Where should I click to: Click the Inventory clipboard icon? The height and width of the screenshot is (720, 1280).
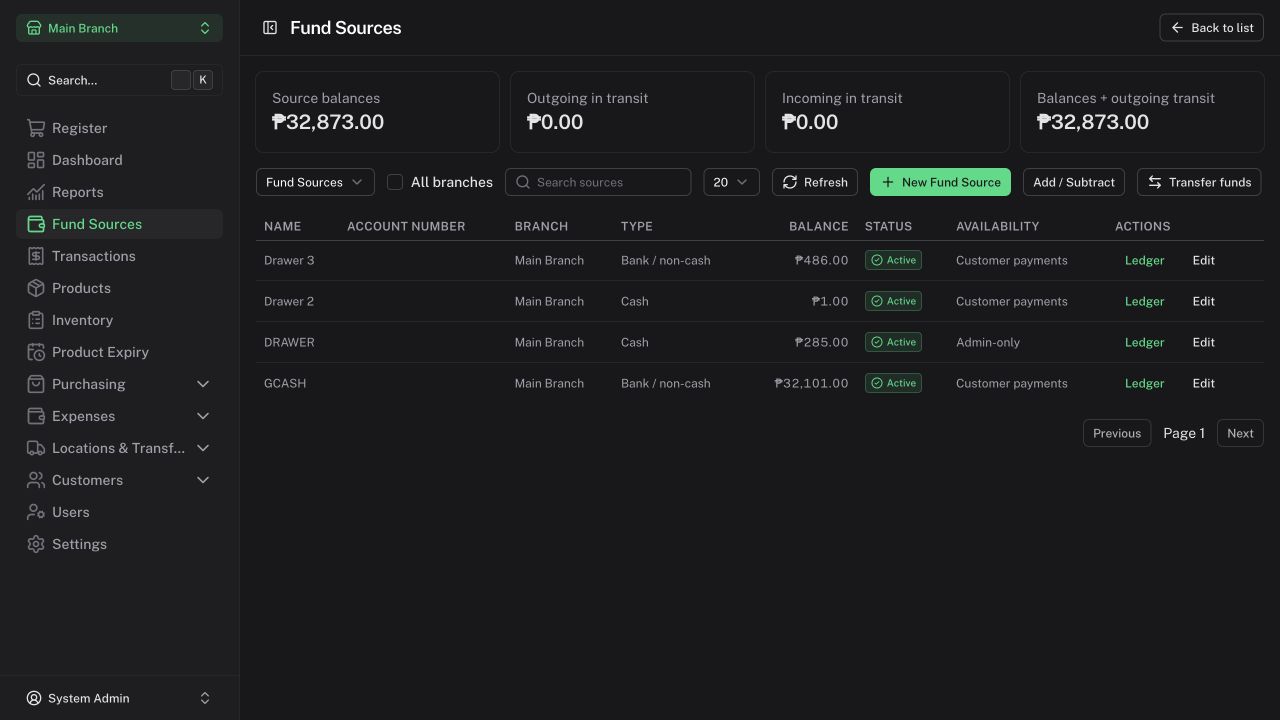point(36,320)
